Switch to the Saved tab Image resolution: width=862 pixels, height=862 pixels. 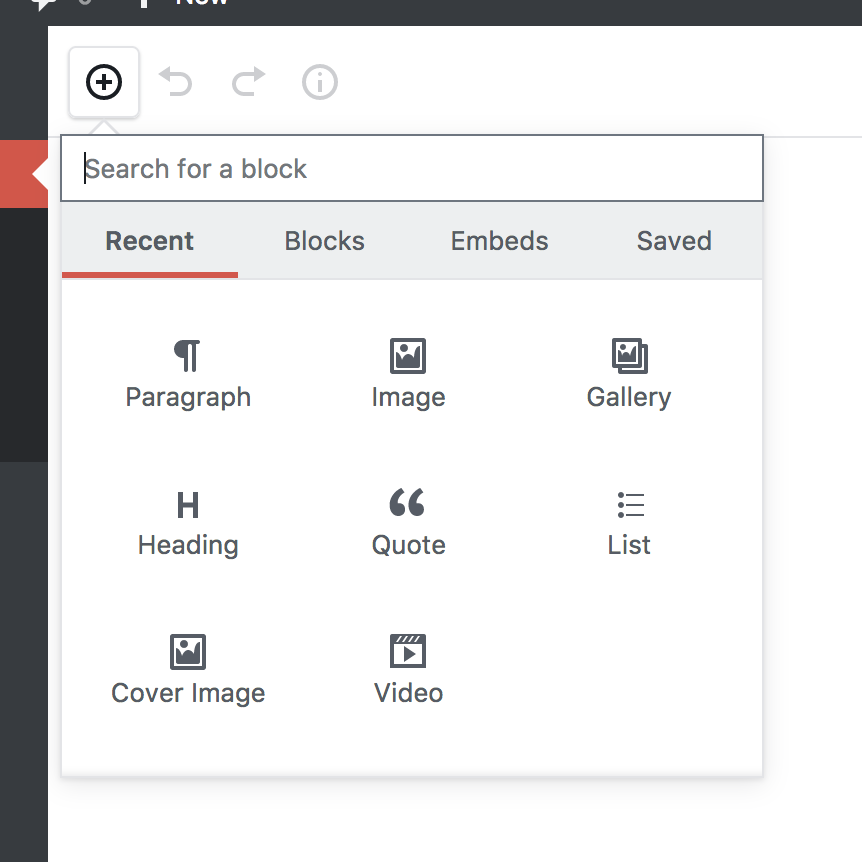click(x=674, y=241)
